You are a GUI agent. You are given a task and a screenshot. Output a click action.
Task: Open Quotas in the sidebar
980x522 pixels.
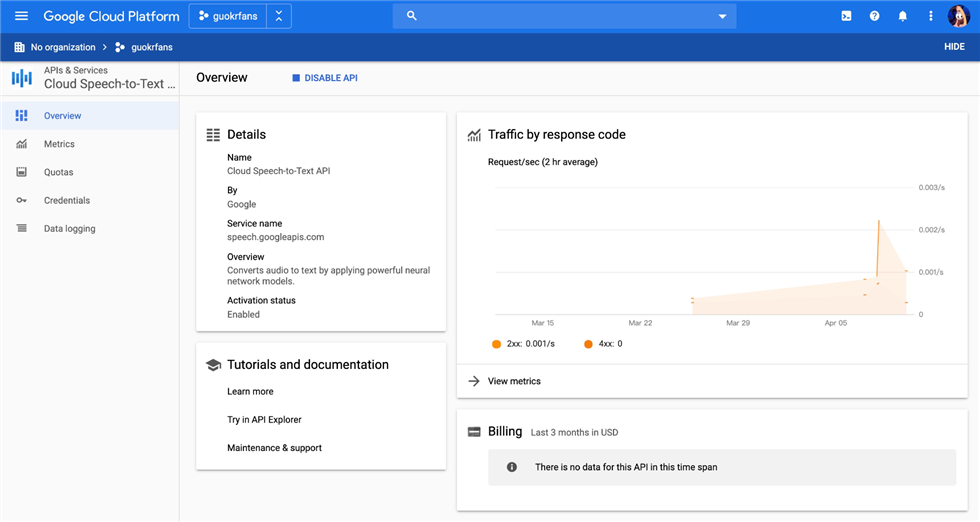pyautogui.click(x=90, y=172)
